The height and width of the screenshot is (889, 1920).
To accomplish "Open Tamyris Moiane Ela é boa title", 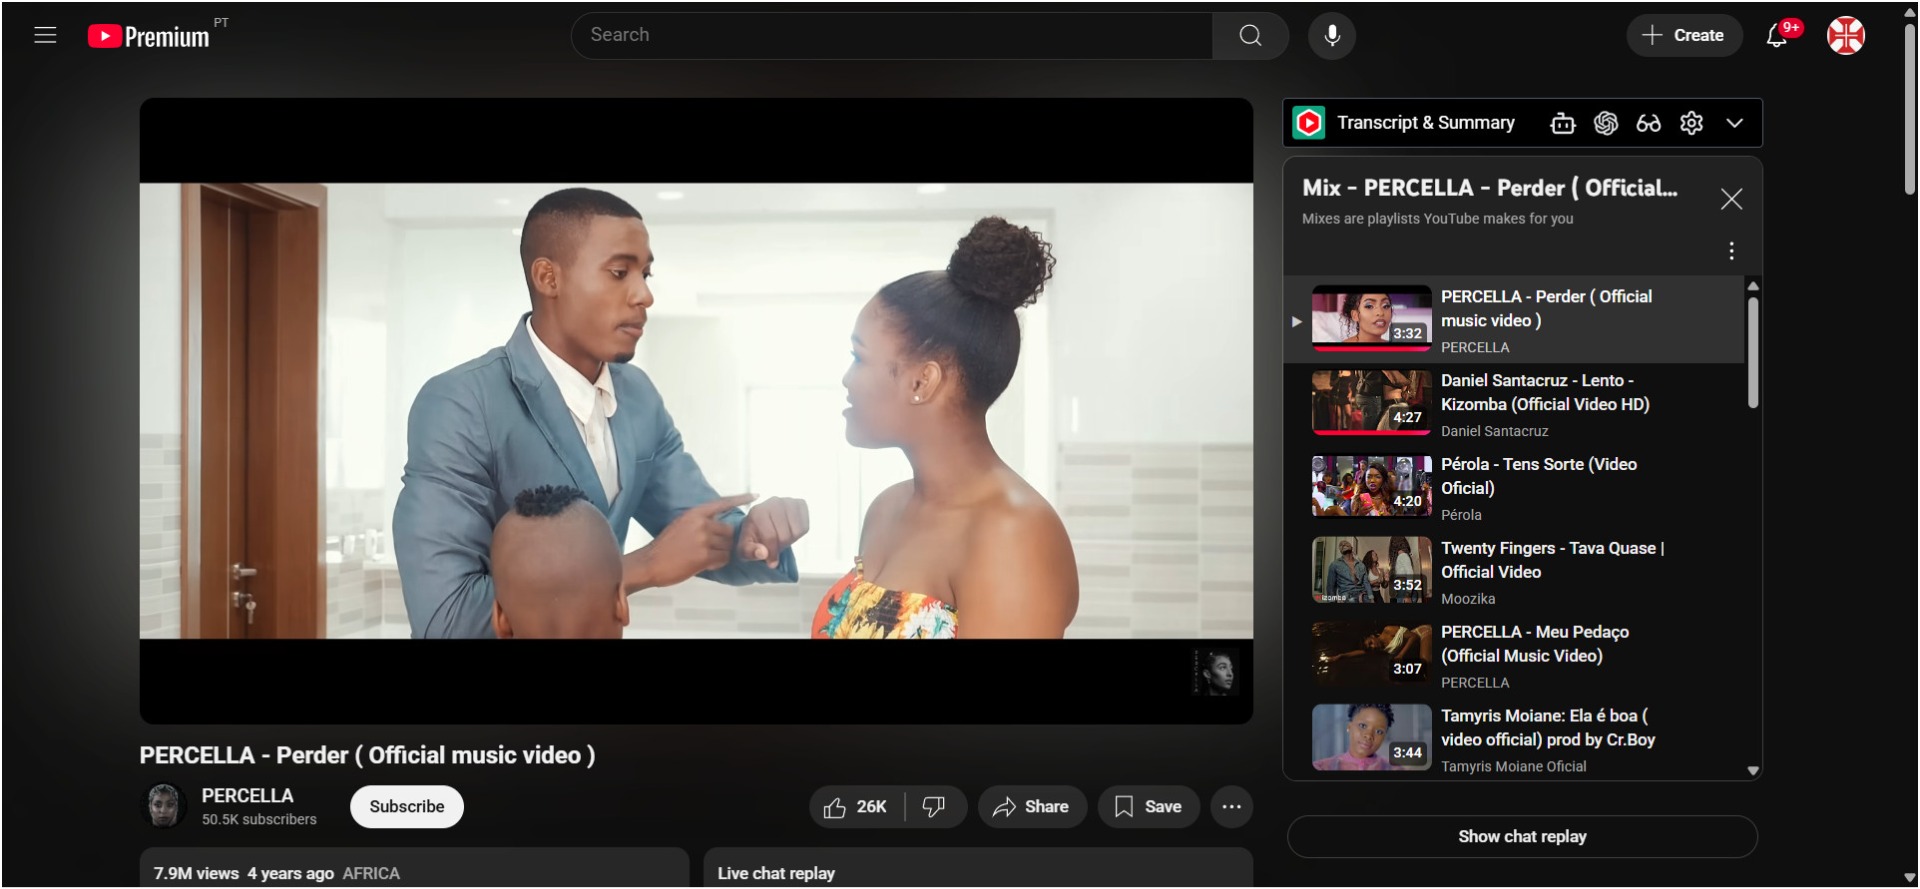I will 1548,728.
